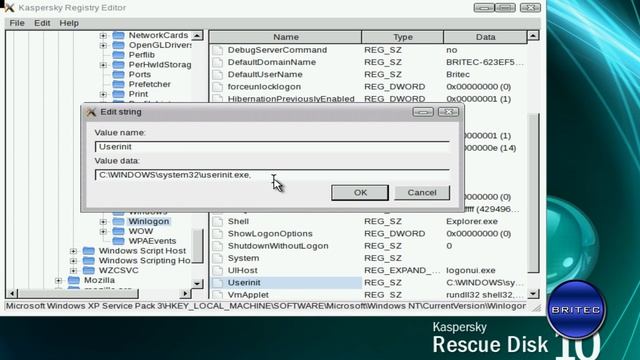Viewport: 640px width, 360px height.
Task: Sort values by the Data column header
Action: (x=485, y=37)
